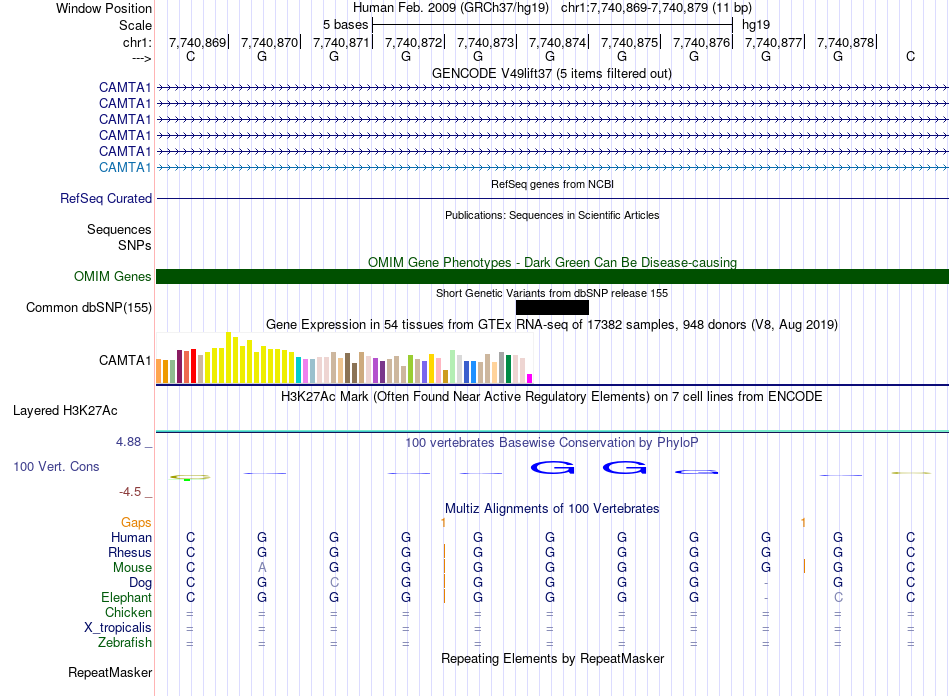The height and width of the screenshot is (696, 950).
Task: Click the Chicken species row label
Action: coord(128,612)
